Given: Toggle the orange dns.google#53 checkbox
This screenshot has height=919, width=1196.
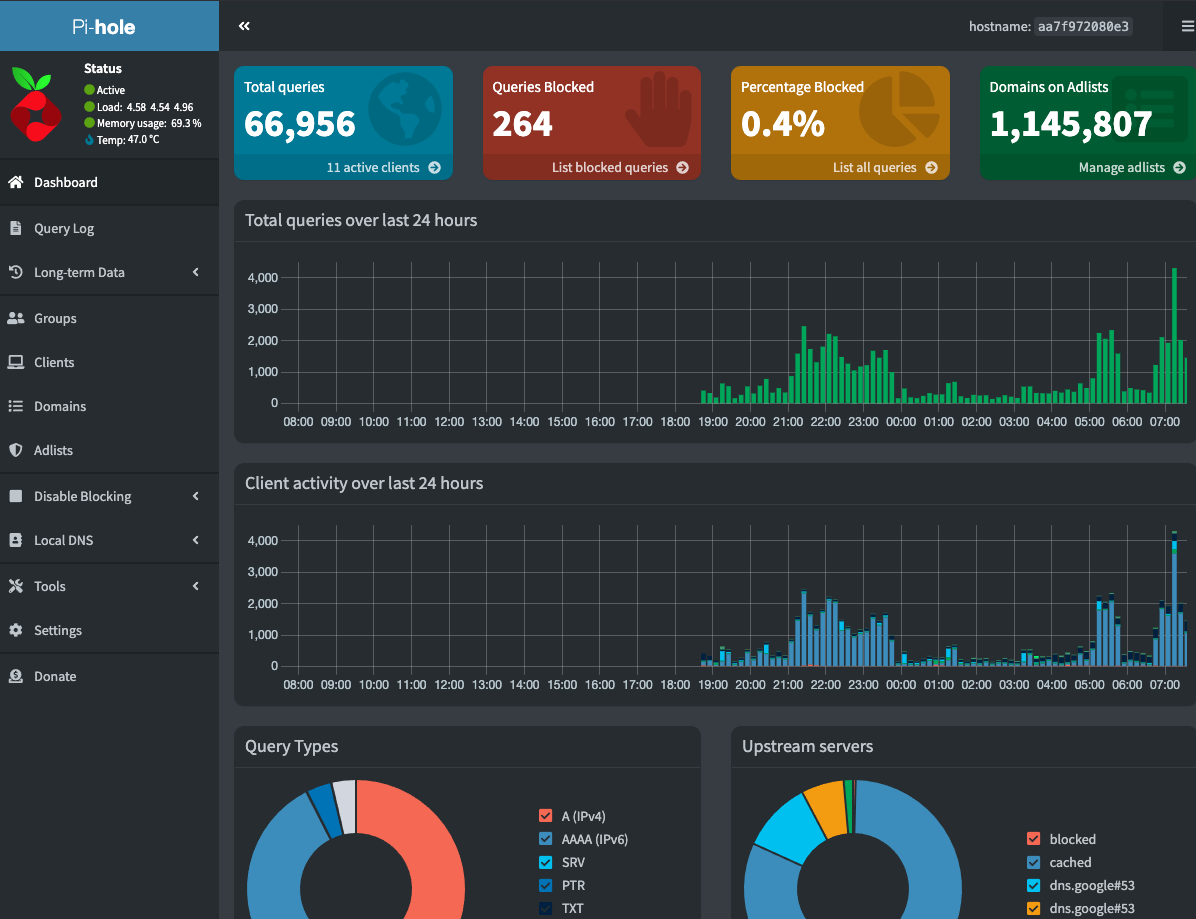Looking at the screenshot, I should 1034,908.
